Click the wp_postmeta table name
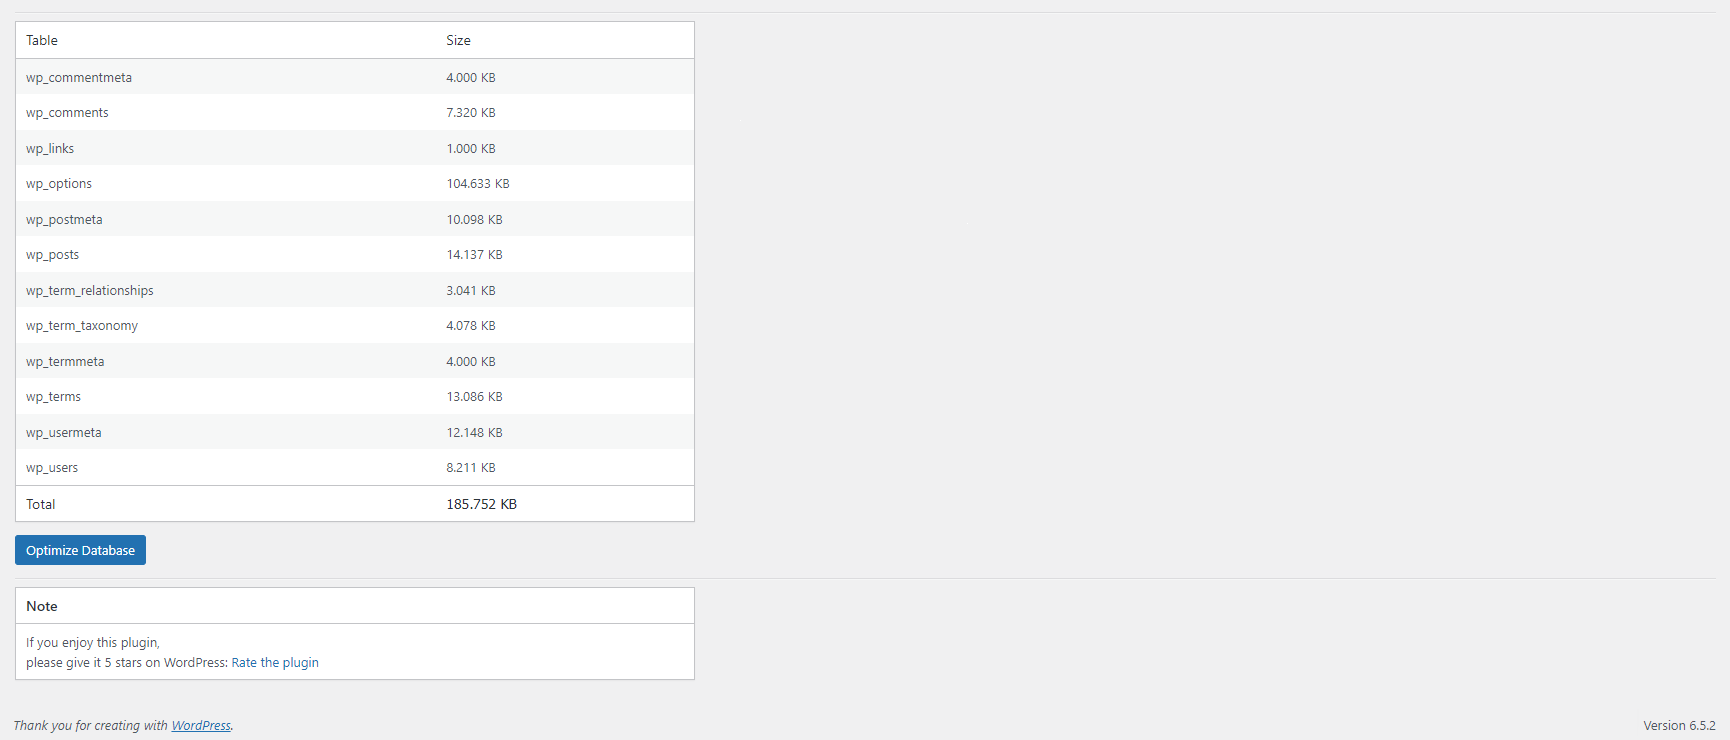 (64, 220)
